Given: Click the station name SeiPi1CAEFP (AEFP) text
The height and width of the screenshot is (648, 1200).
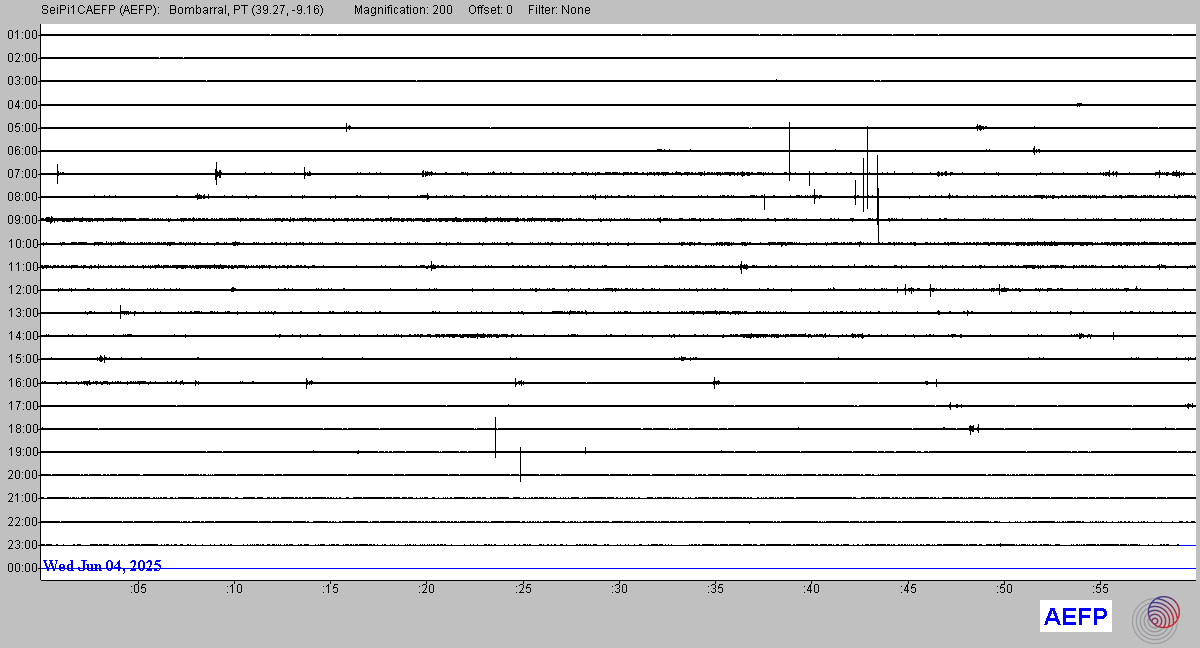Looking at the screenshot, I should pyautogui.click(x=101, y=10).
